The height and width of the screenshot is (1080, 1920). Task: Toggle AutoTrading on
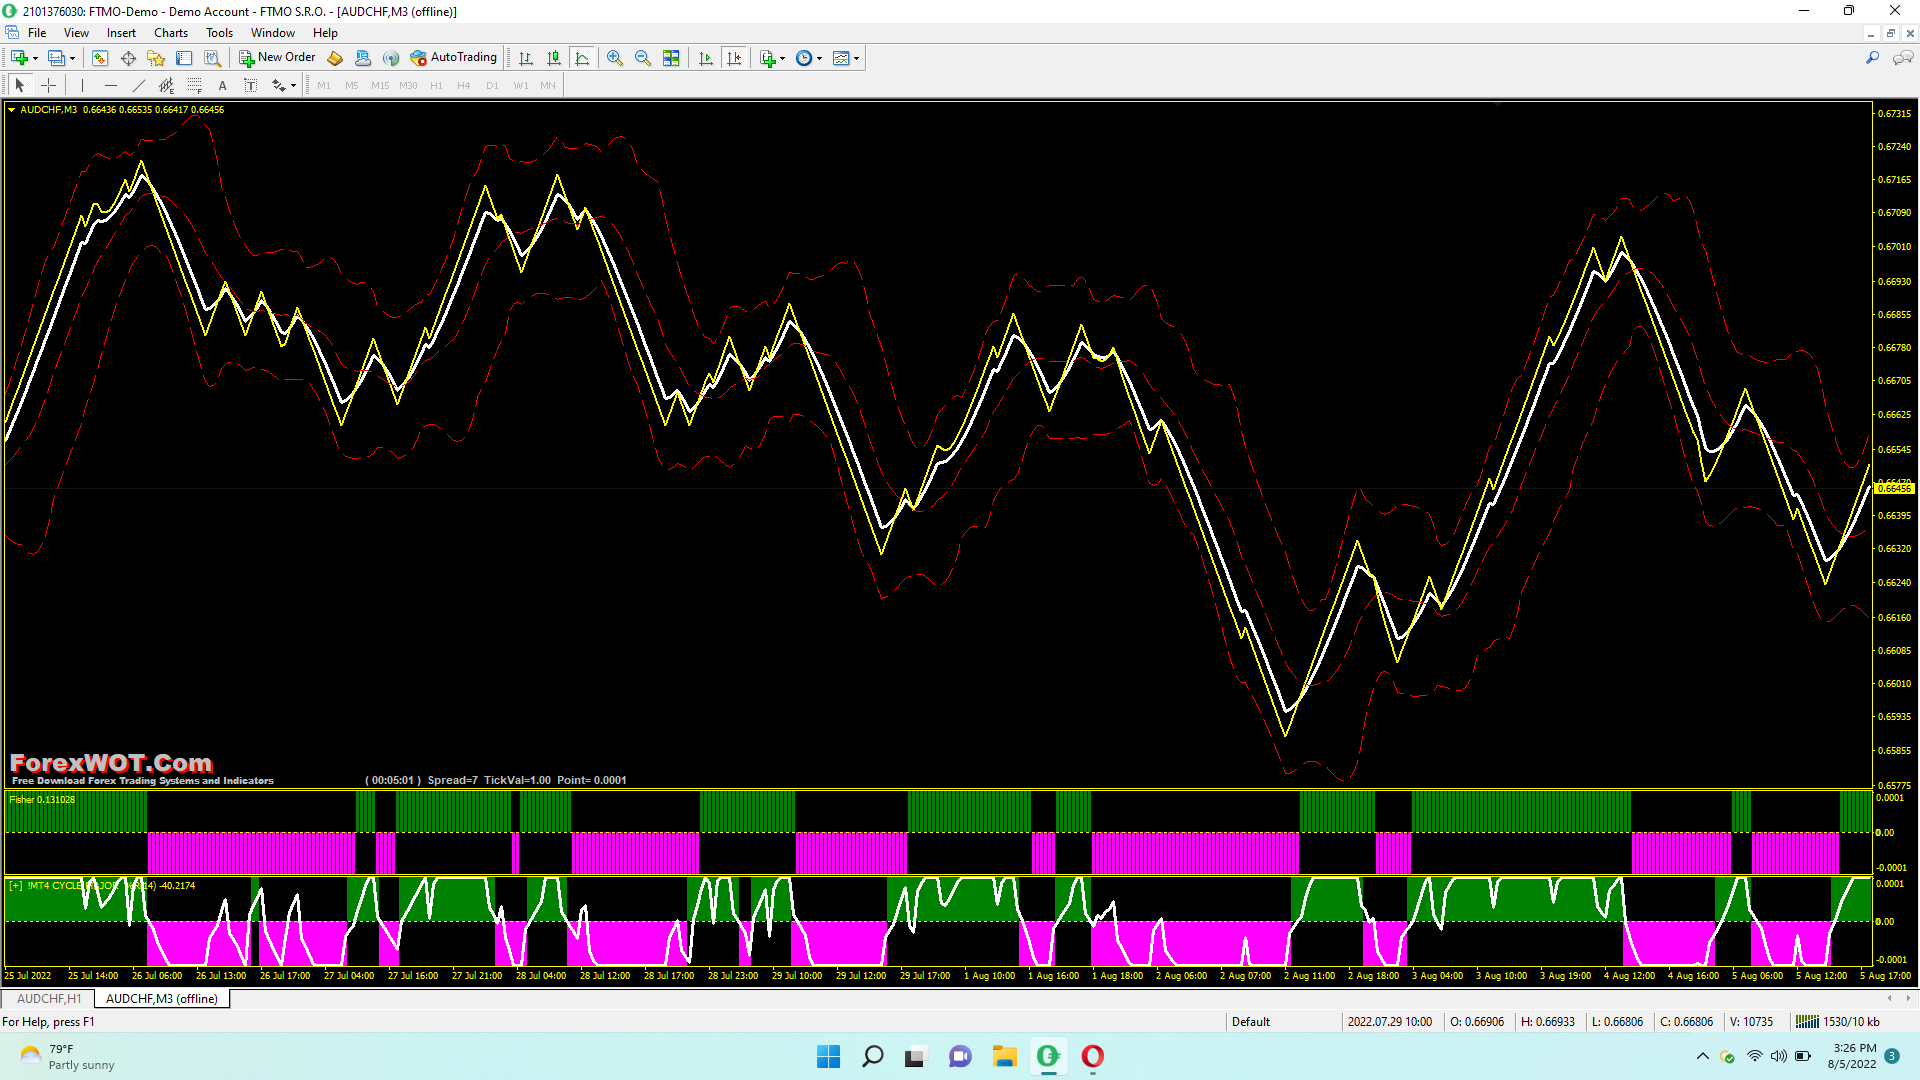pos(453,58)
